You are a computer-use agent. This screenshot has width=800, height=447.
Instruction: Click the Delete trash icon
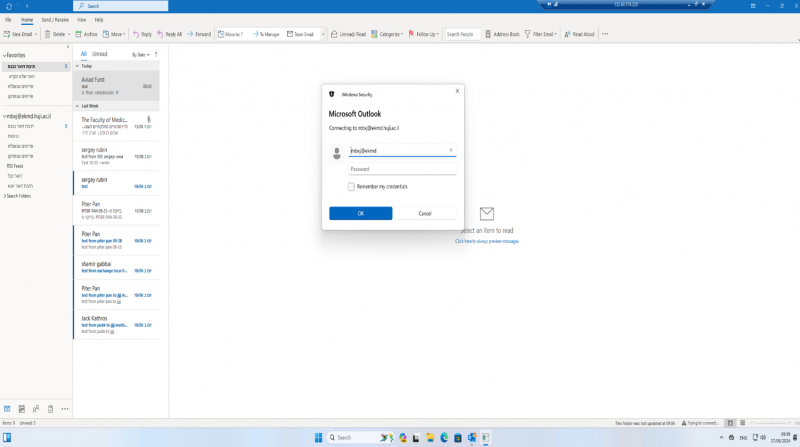(47, 34)
